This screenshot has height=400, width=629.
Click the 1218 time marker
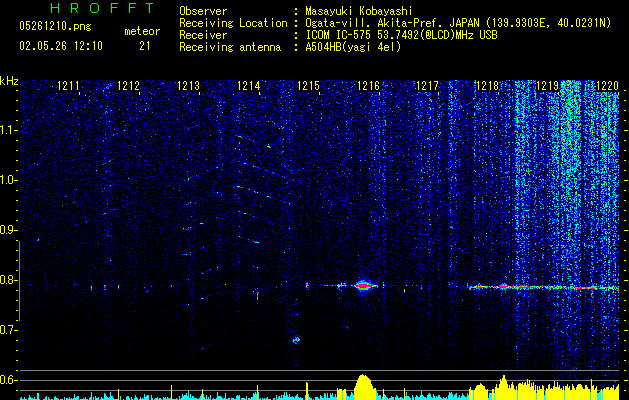pos(487,85)
